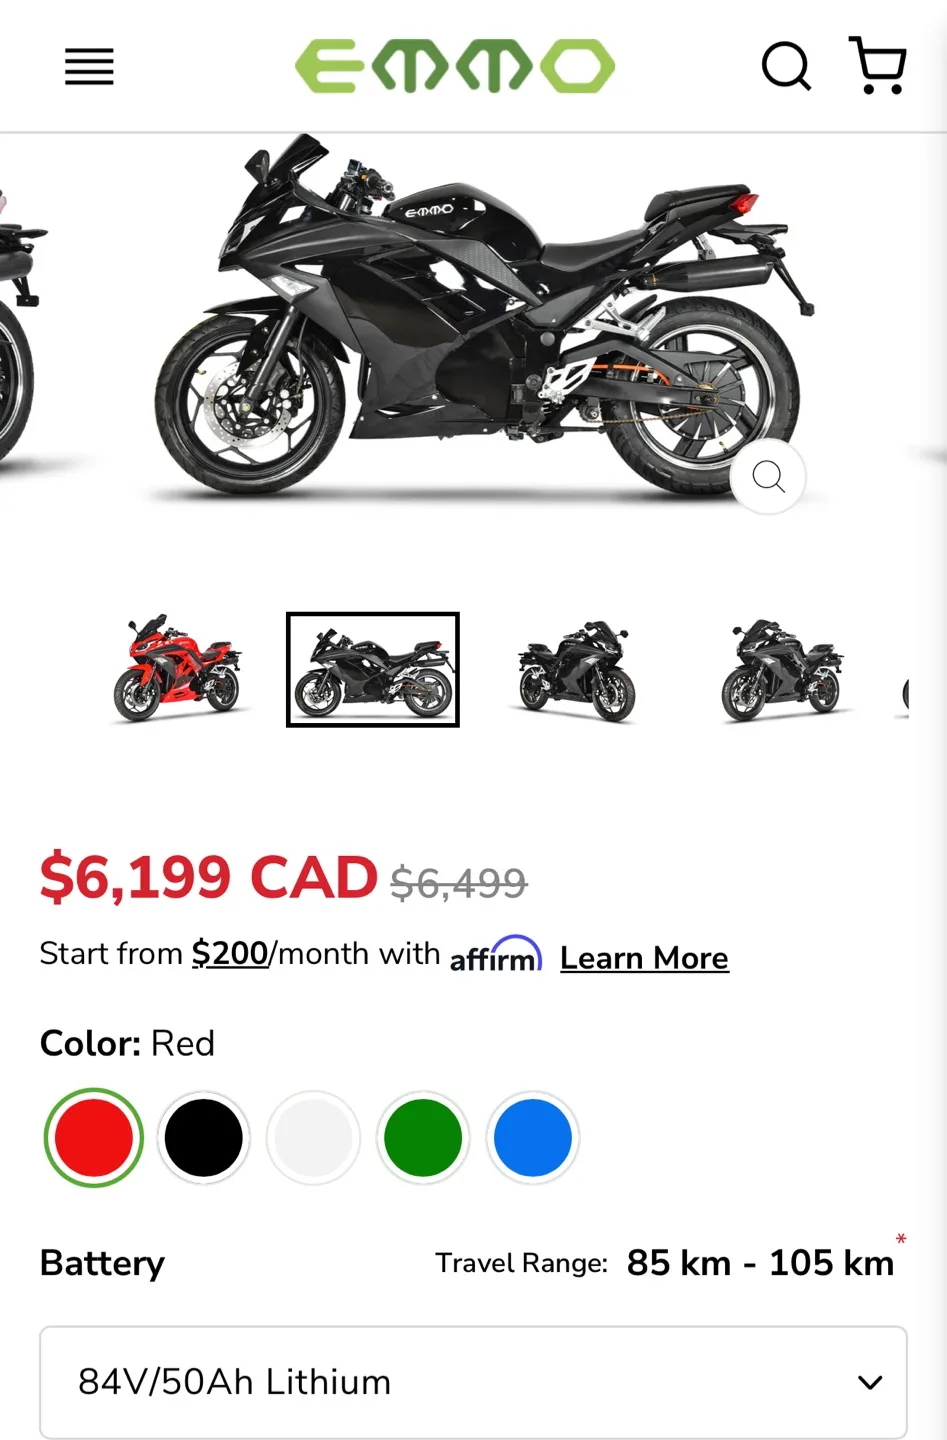Open the 84V/50Ah Lithium battery dropdown
The width and height of the screenshot is (947, 1440).
[x=473, y=1382]
